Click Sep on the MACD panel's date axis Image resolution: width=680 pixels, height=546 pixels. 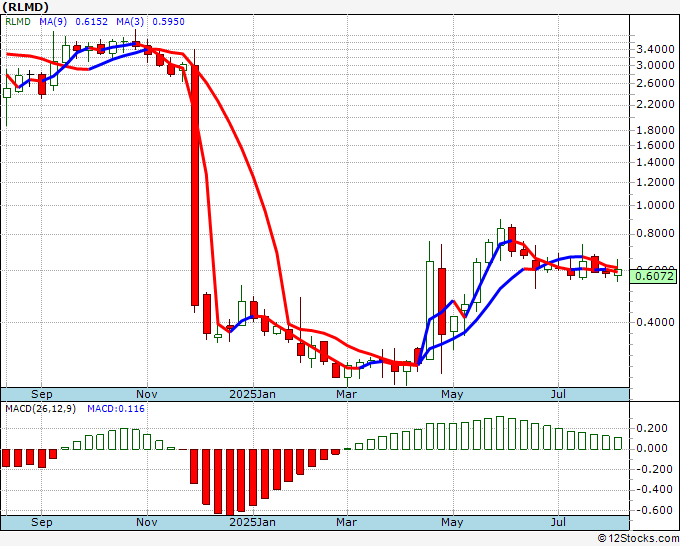42,522
